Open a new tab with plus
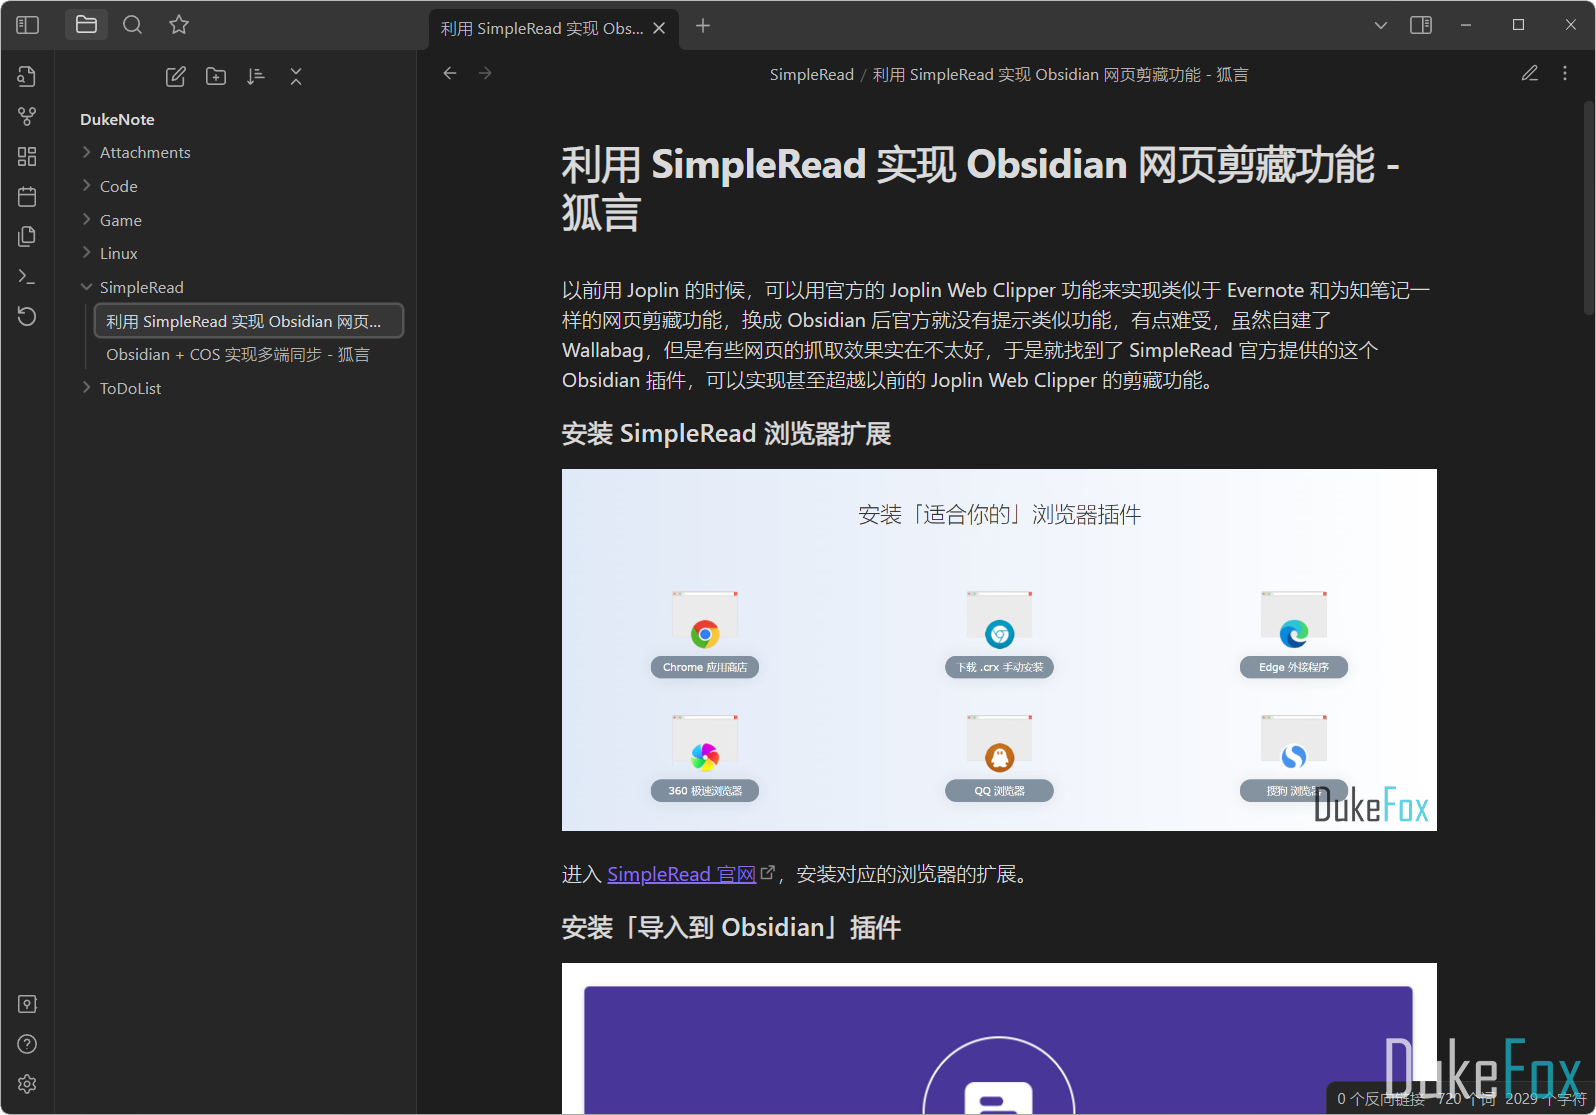 pyautogui.click(x=703, y=25)
